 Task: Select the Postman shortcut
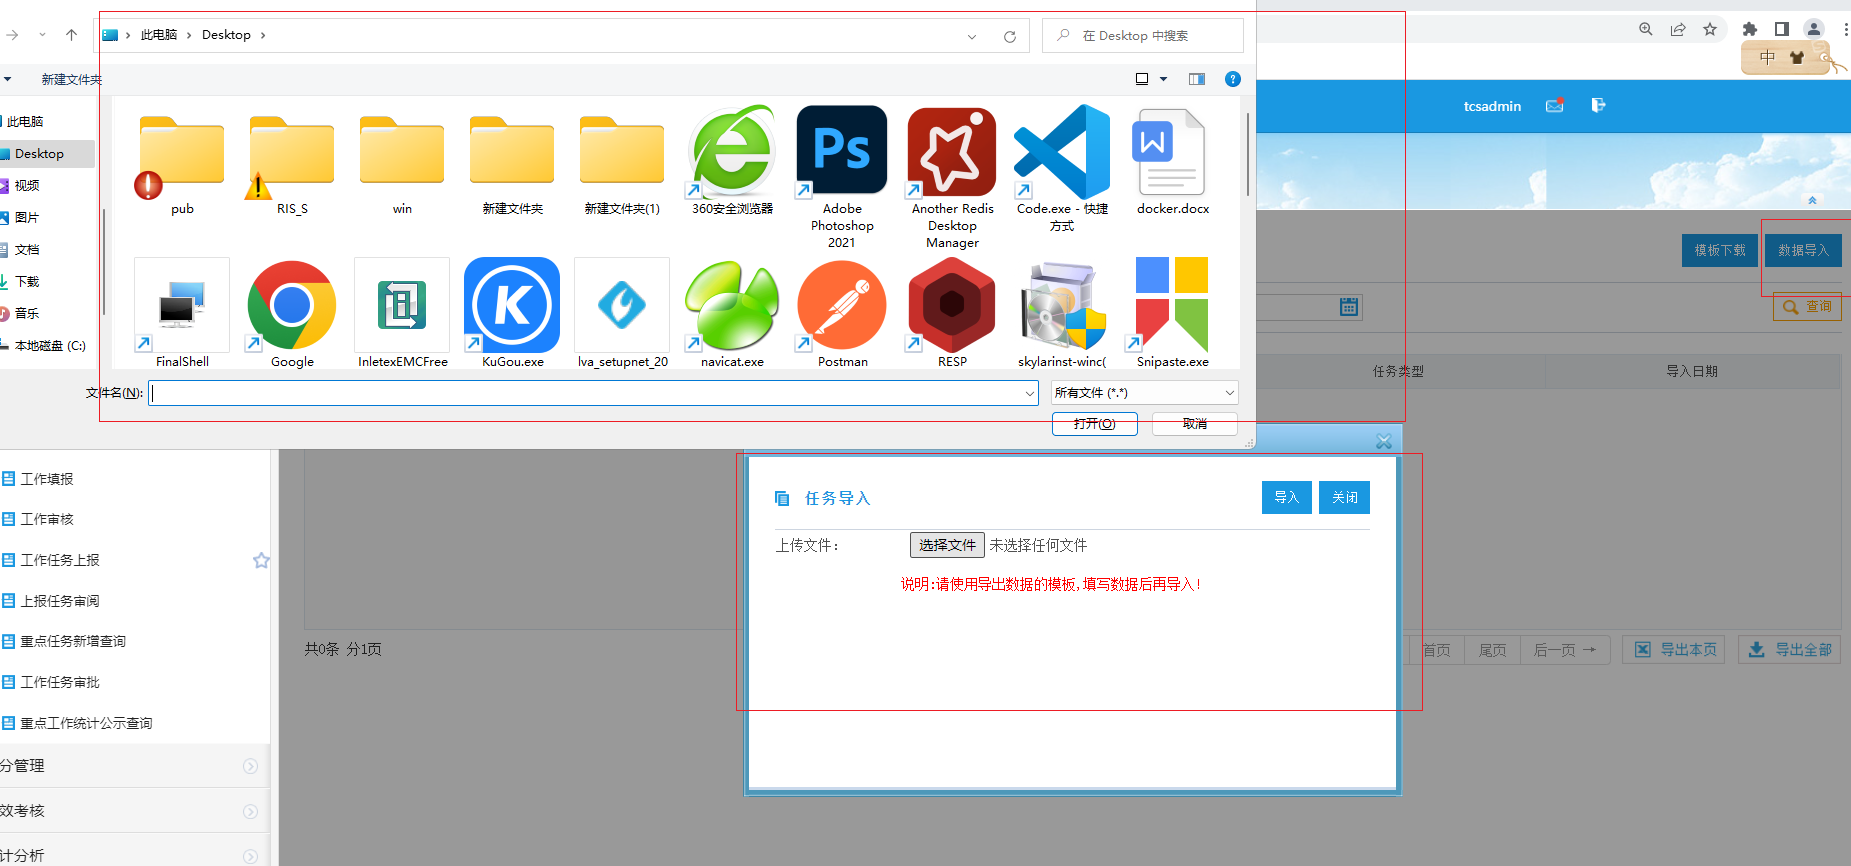[x=842, y=313]
